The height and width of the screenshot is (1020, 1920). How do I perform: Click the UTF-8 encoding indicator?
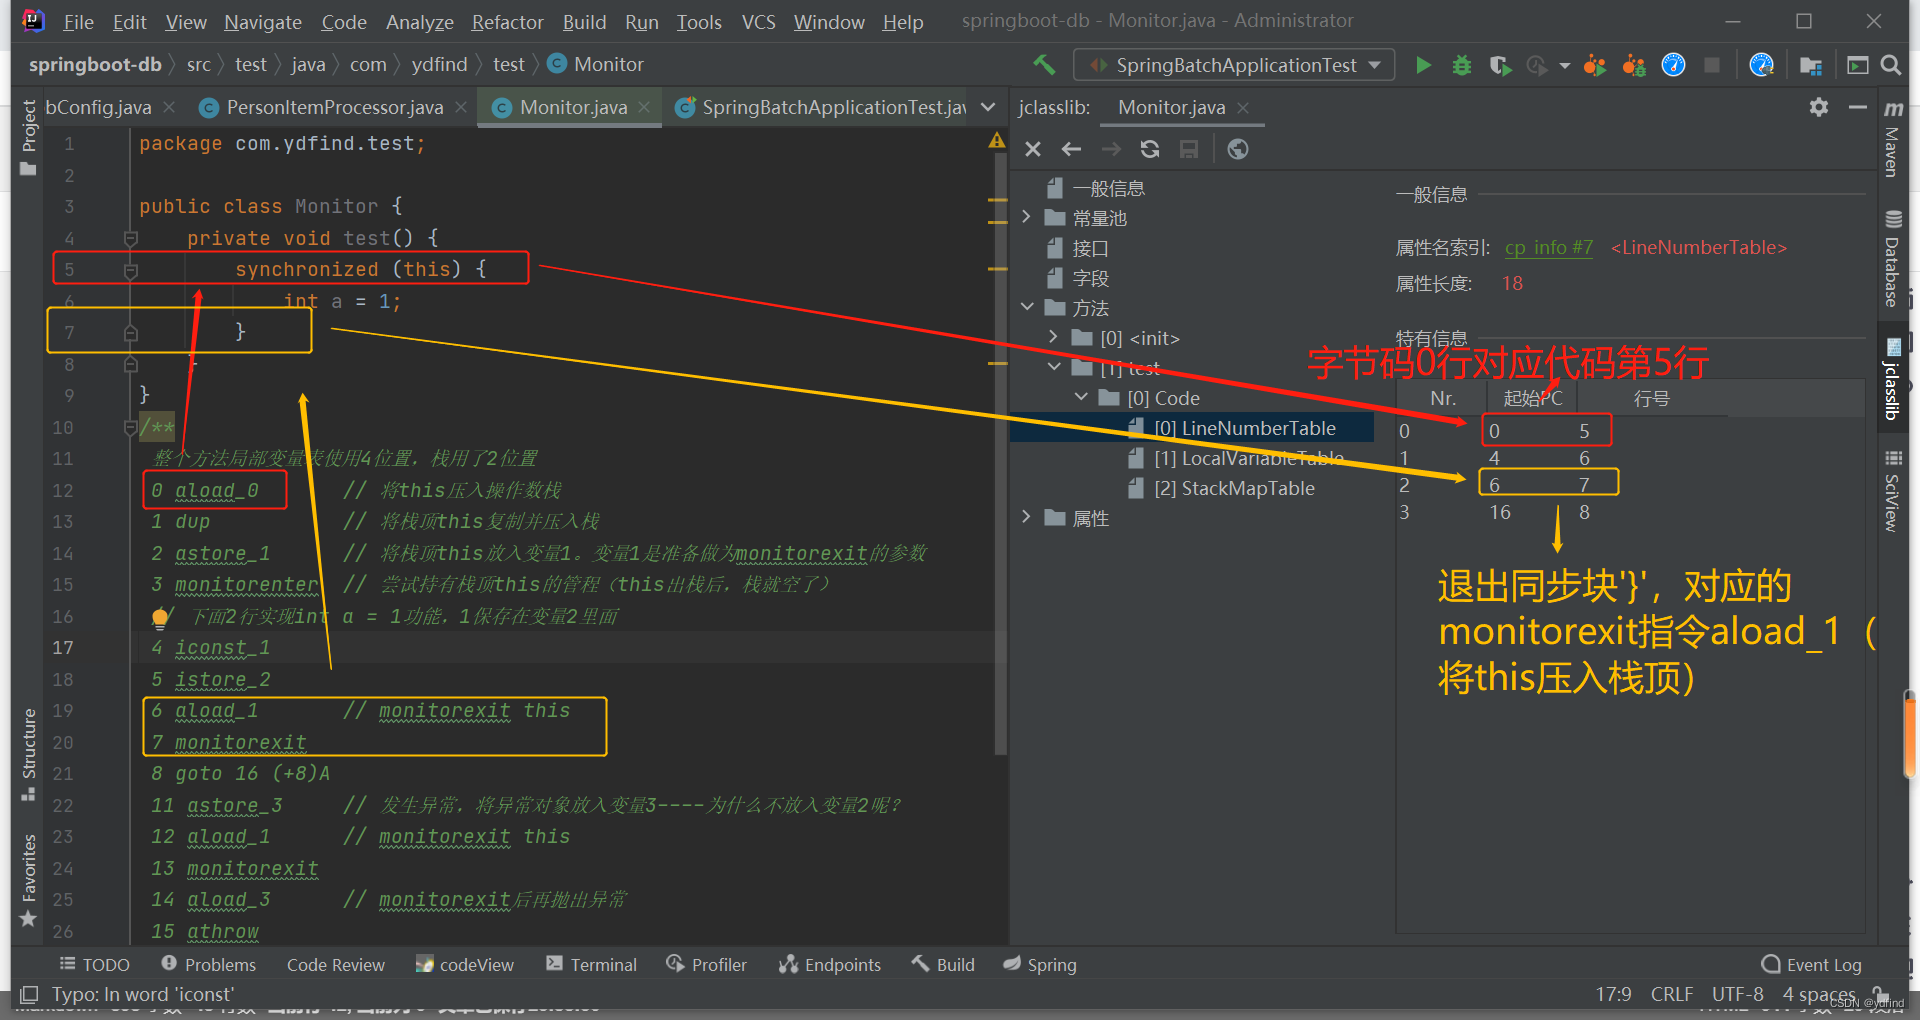pos(1737,994)
